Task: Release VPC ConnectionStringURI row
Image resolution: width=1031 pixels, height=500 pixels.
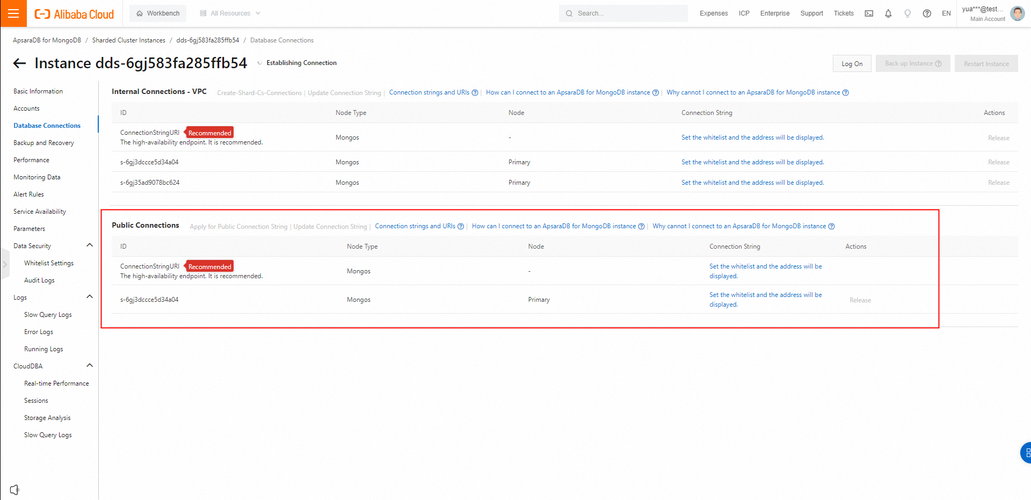Action: [x=998, y=138]
